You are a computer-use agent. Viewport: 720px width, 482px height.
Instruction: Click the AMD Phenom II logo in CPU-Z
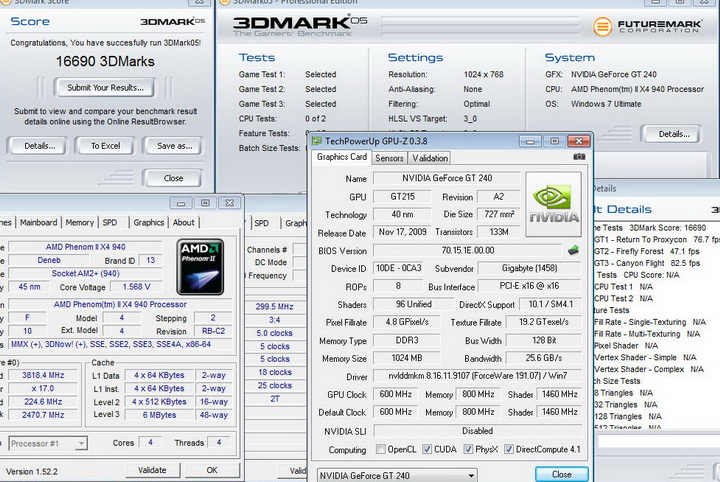point(200,266)
